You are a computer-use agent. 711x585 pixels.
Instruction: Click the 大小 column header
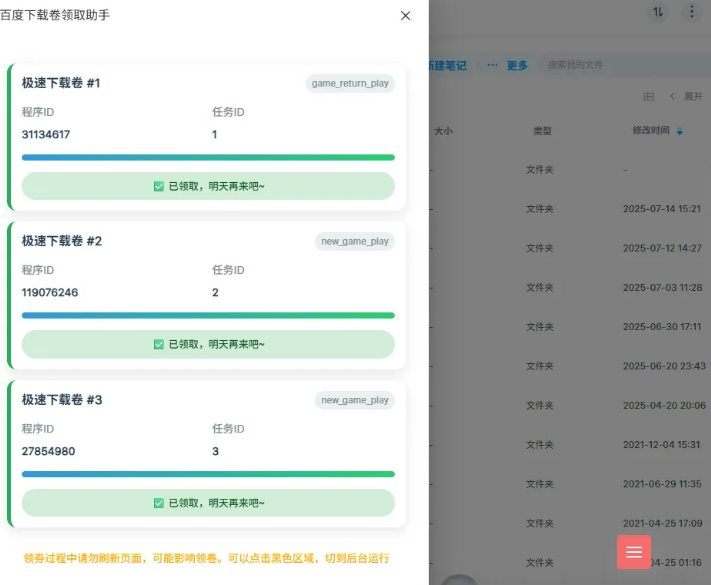coord(443,131)
